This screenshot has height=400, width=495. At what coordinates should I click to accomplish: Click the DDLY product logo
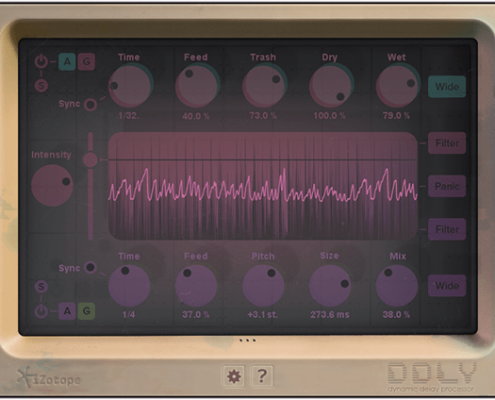pyautogui.click(x=431, y=377)
